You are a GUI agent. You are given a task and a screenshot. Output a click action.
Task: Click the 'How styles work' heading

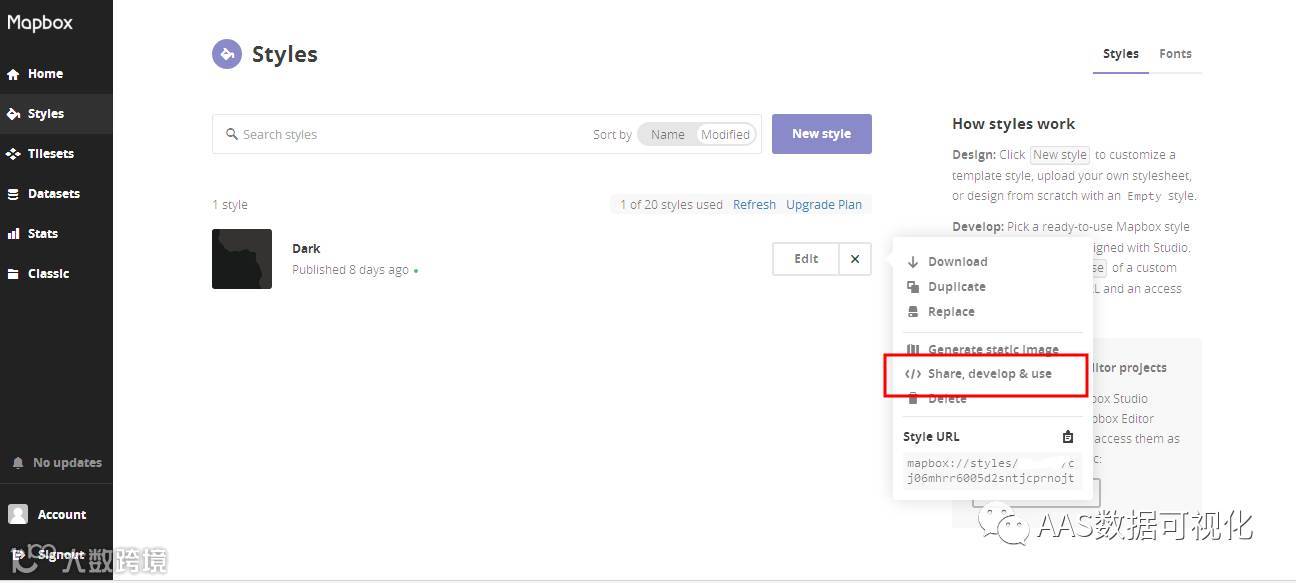coord(1013,124)
